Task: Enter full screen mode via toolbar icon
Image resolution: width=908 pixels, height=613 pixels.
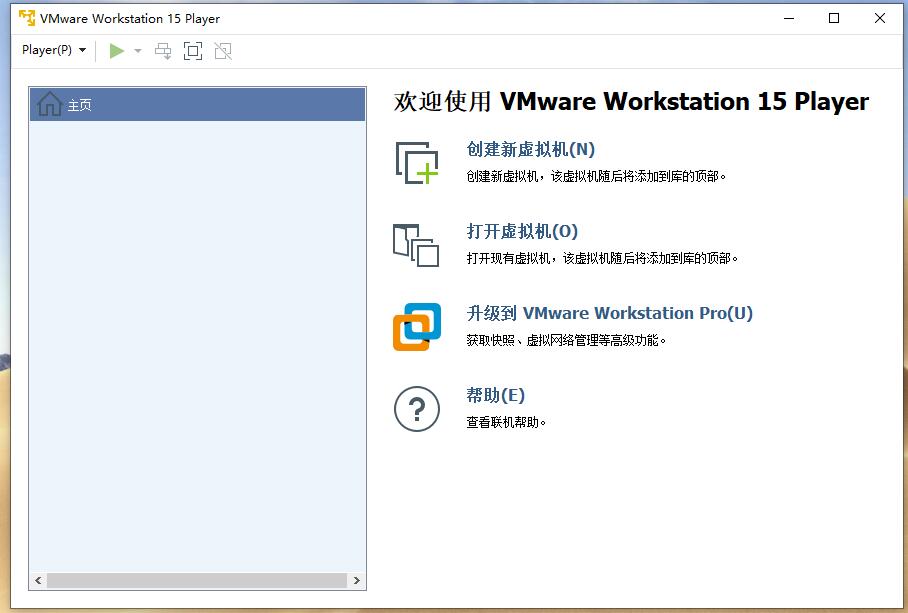Action: (193, 51)
